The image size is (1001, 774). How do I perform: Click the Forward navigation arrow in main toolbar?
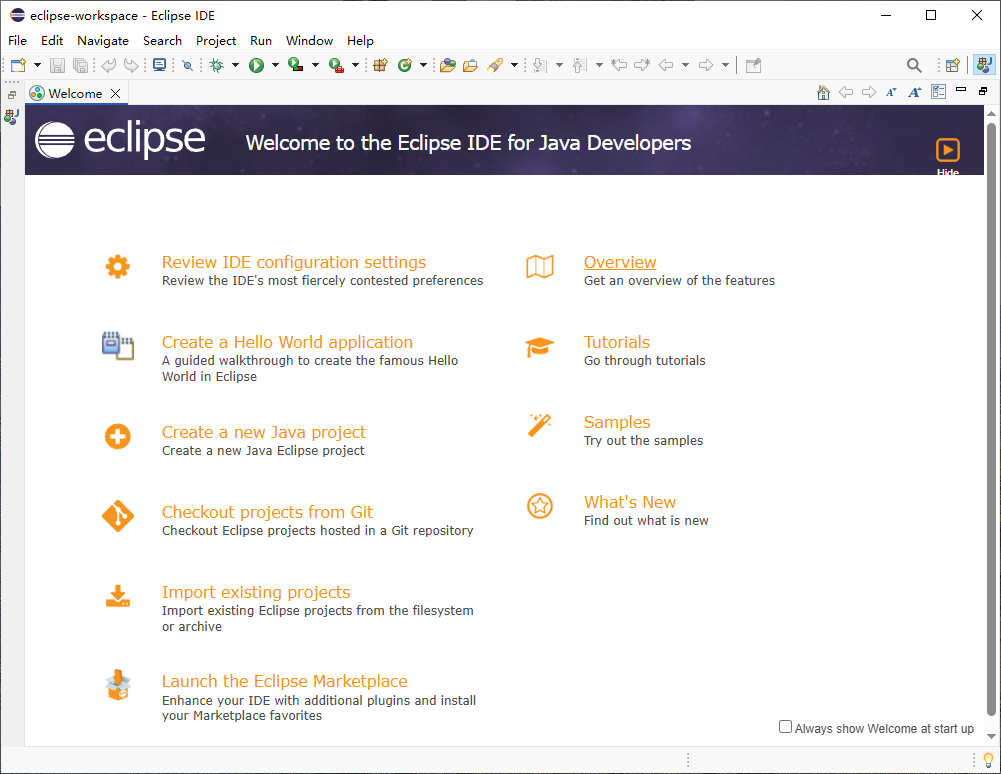click(705, 65)
